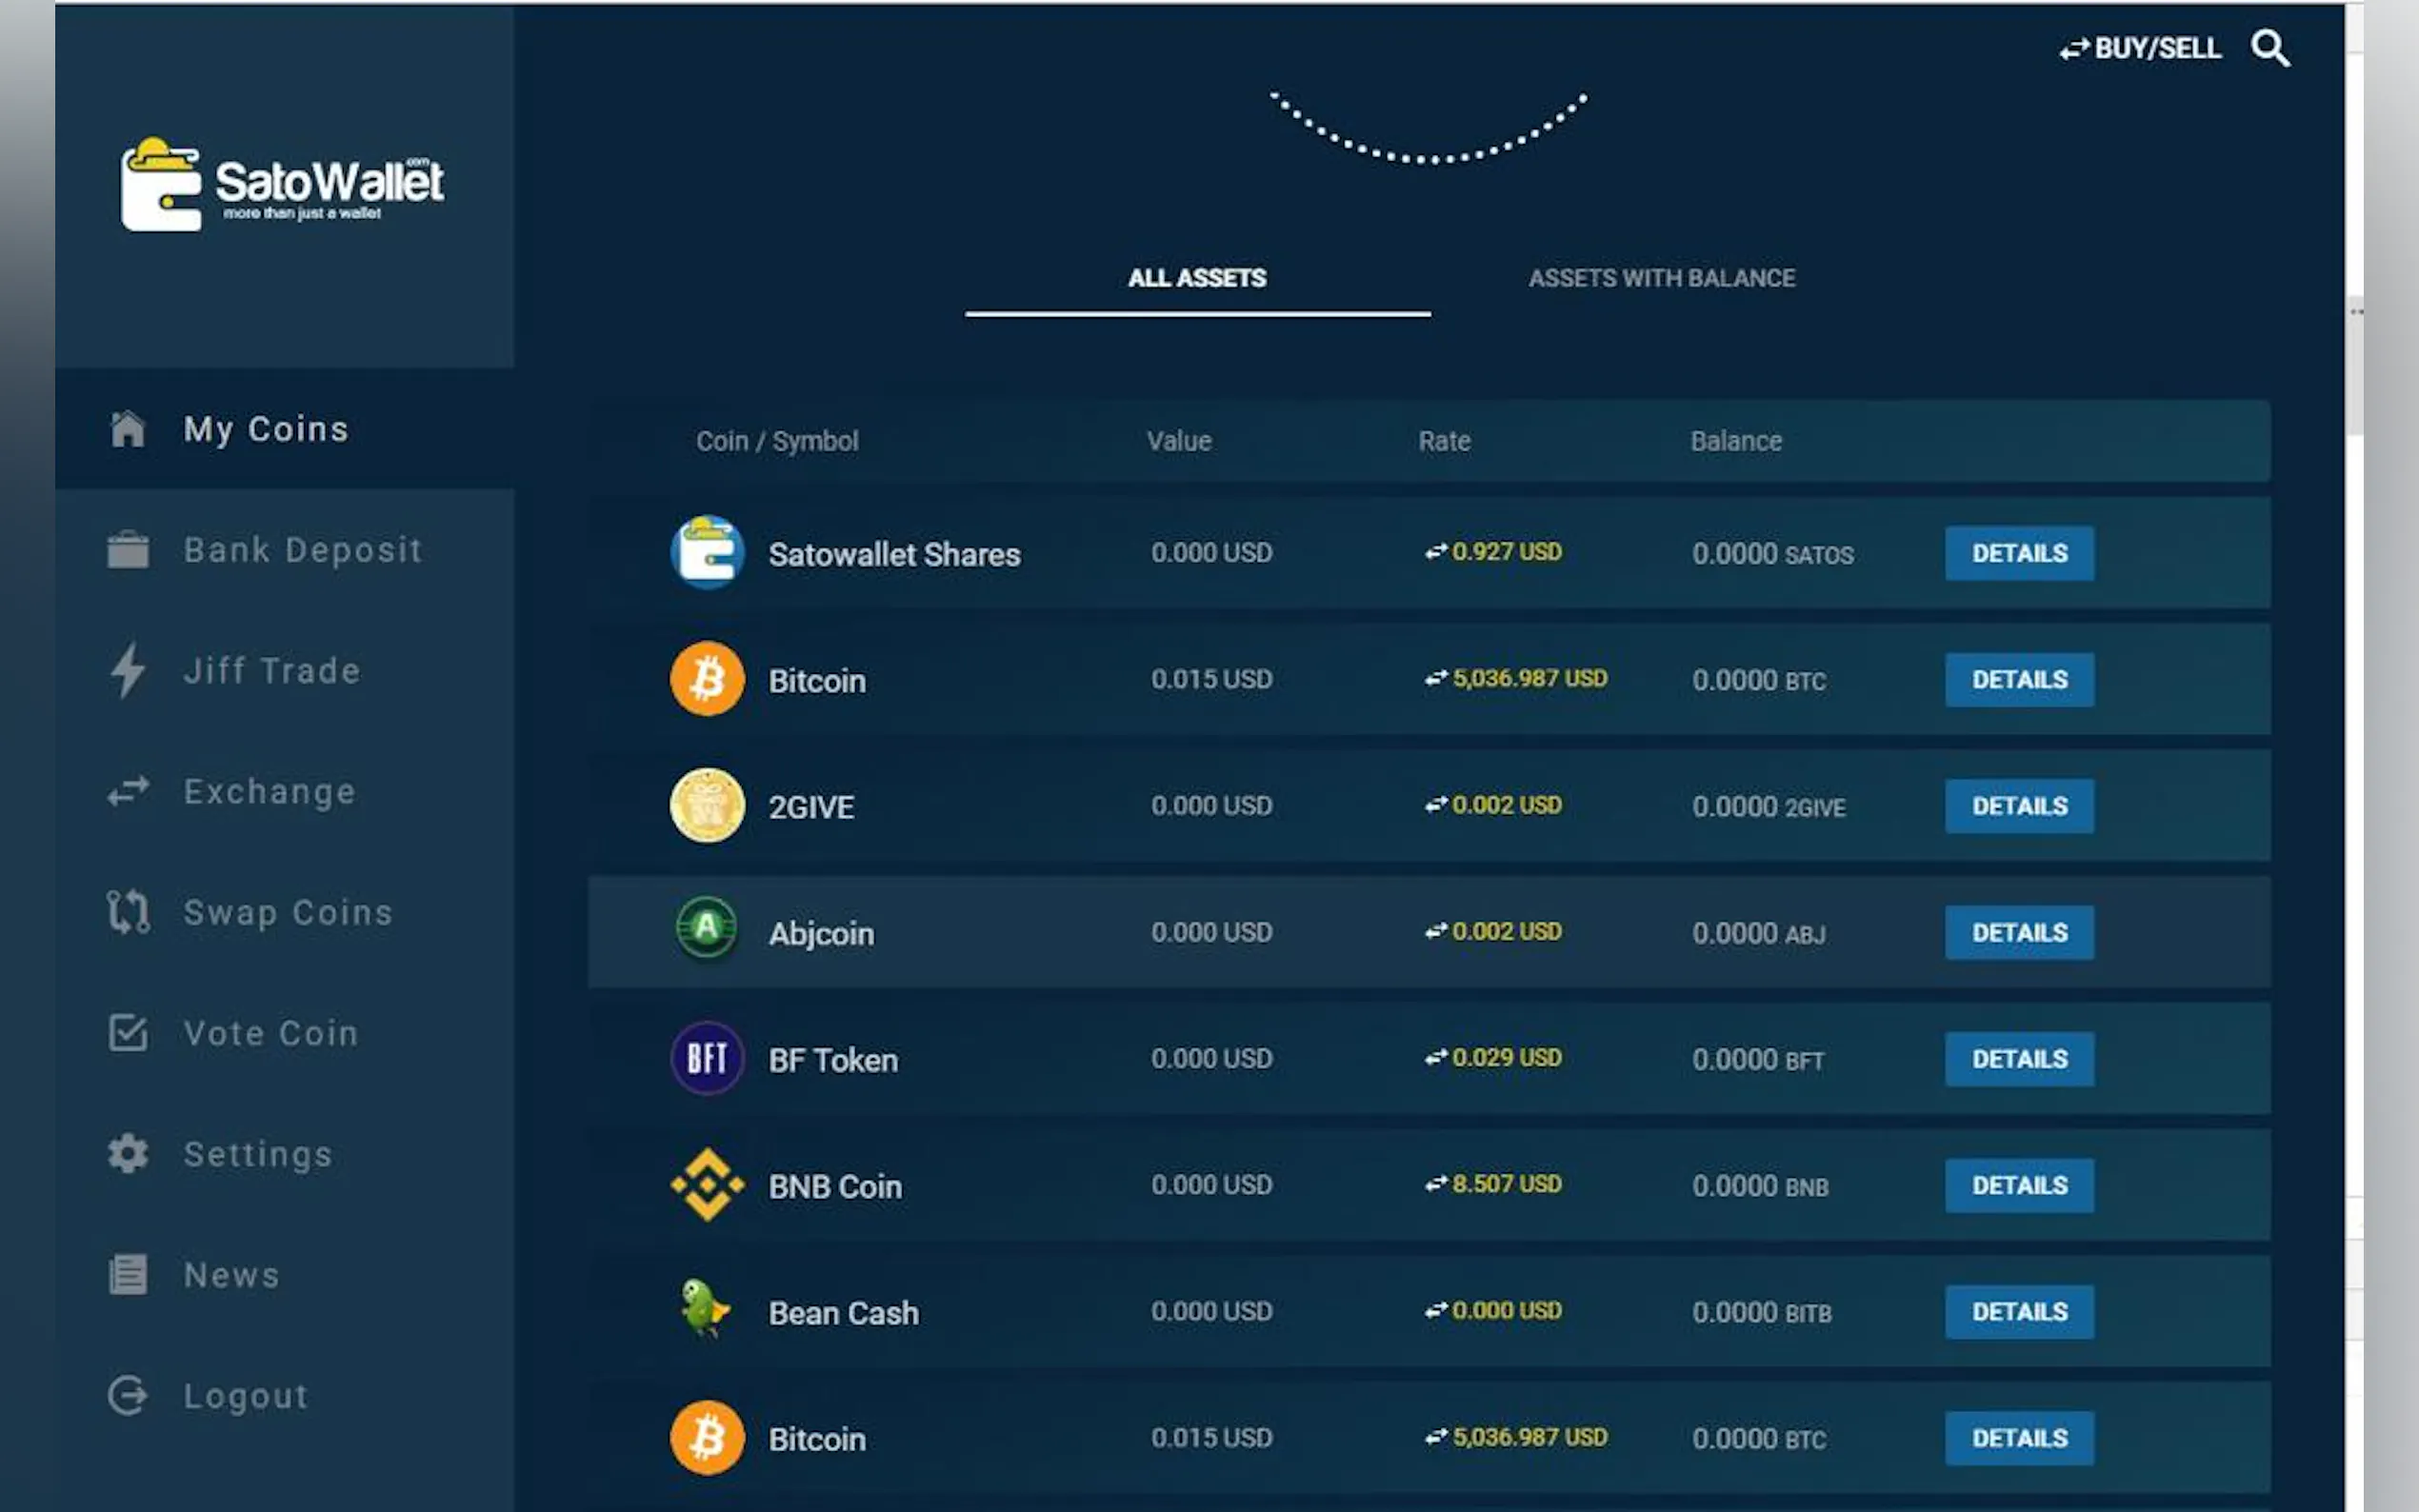
Task: Click the BF Token rate value
Action: [1505, 1058]
